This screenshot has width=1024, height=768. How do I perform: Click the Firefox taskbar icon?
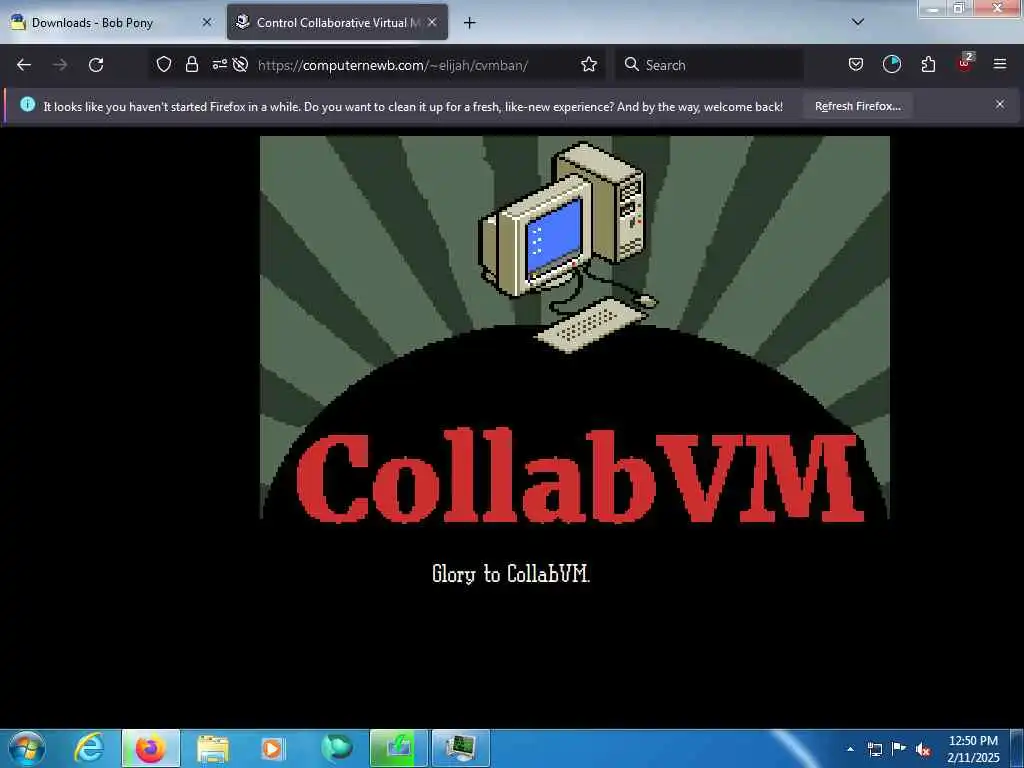point(151,748)
